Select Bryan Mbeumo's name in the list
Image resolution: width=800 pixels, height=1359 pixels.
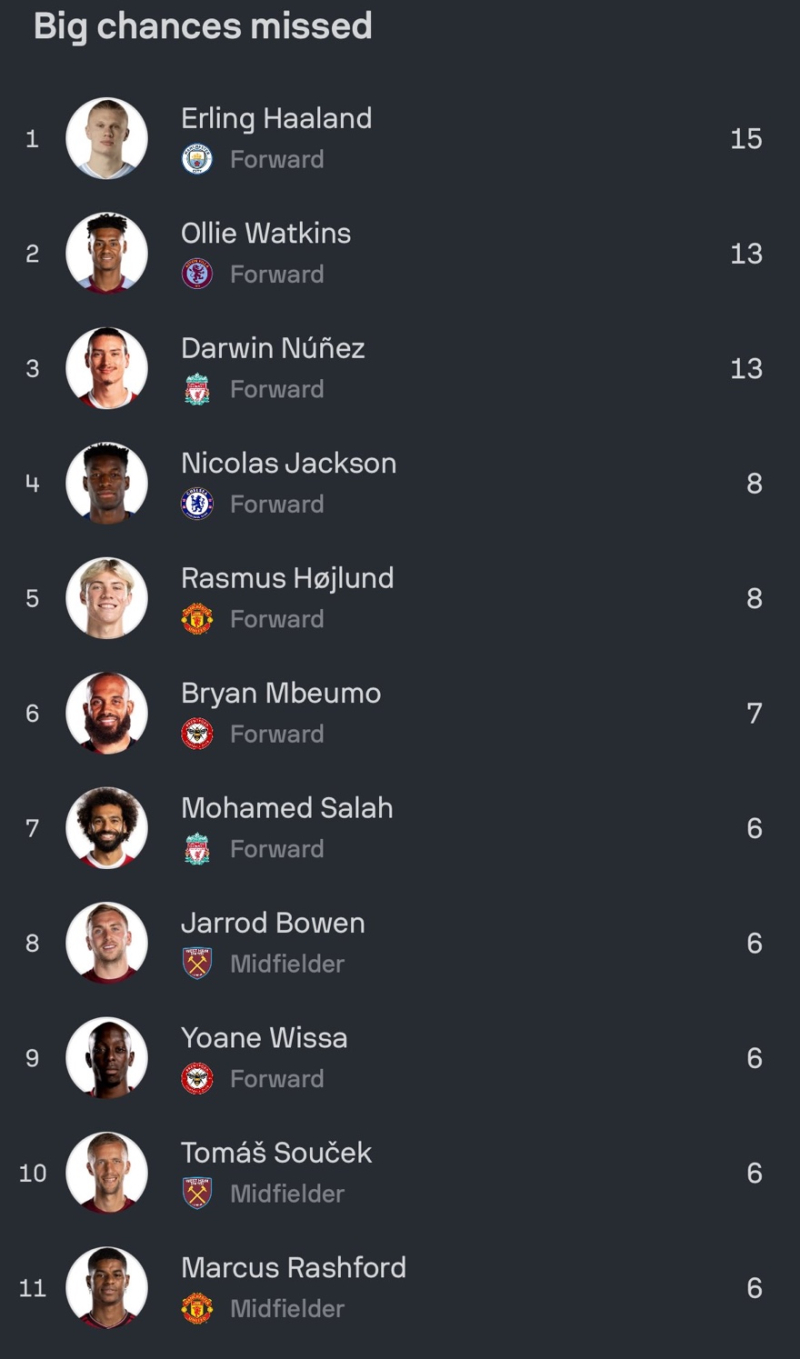pyautogui.click(x=281, y=693)
